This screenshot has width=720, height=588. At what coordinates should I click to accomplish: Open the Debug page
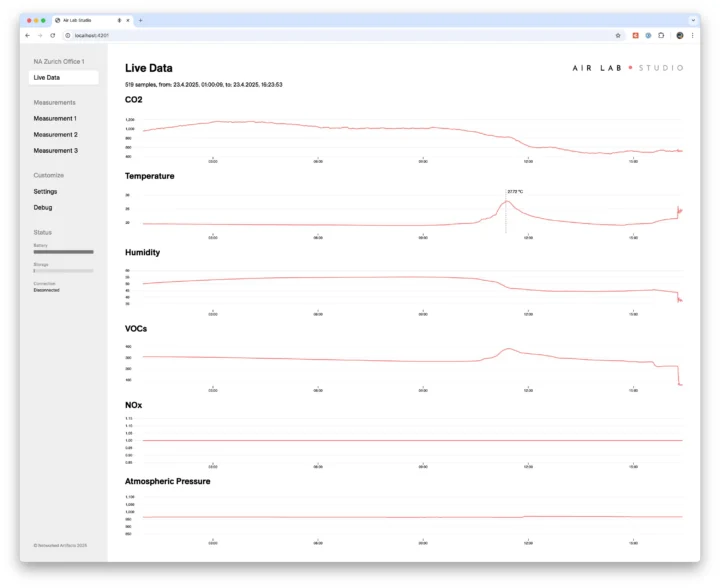[43, 207]
